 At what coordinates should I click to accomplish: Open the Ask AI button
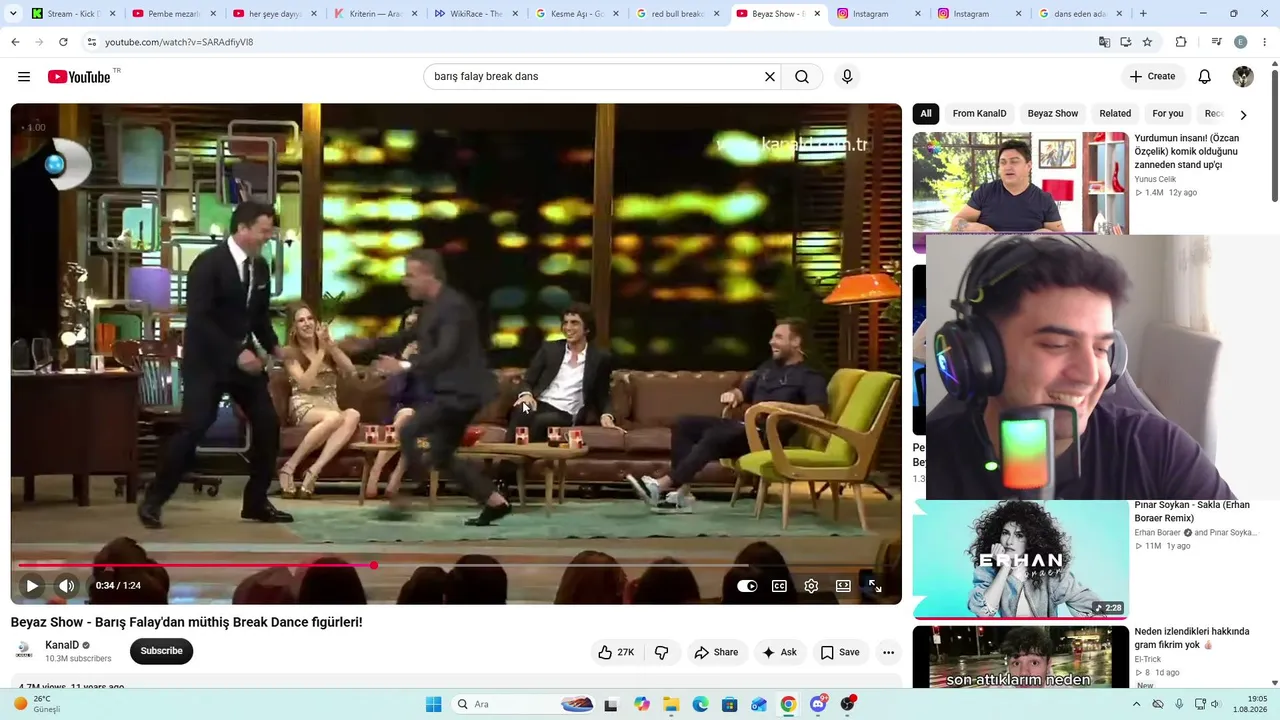[x=780, y=652]
